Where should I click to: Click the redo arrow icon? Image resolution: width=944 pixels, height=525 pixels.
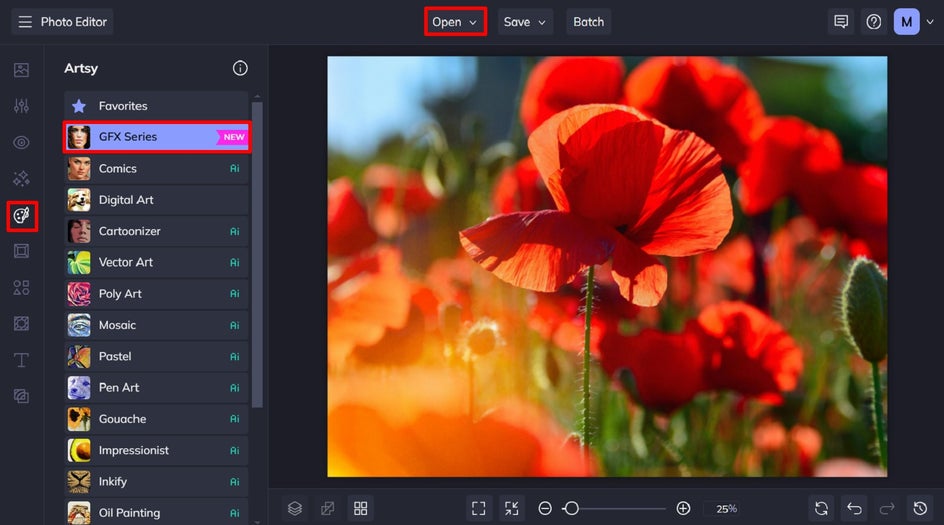887,509
